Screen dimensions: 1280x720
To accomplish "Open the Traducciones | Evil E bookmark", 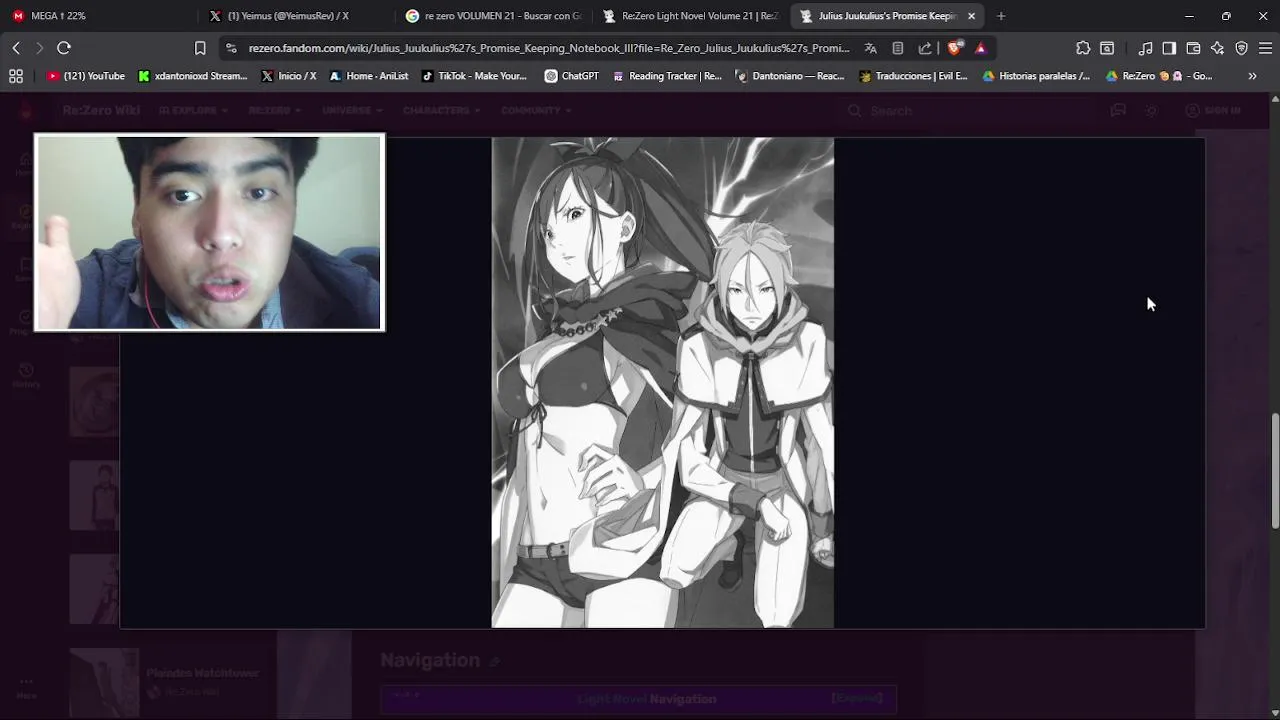I will coord(913,76).
